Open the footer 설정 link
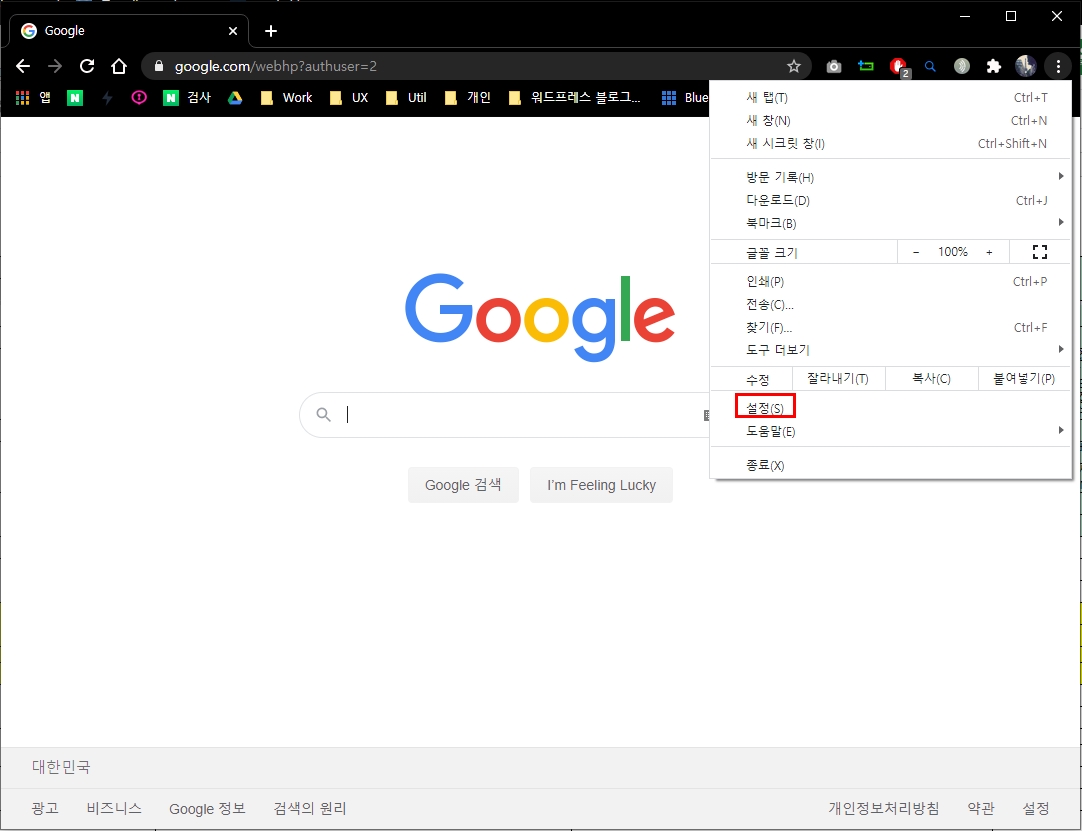The width and height of the screenshot is (1082, 831). [1036, 808]
